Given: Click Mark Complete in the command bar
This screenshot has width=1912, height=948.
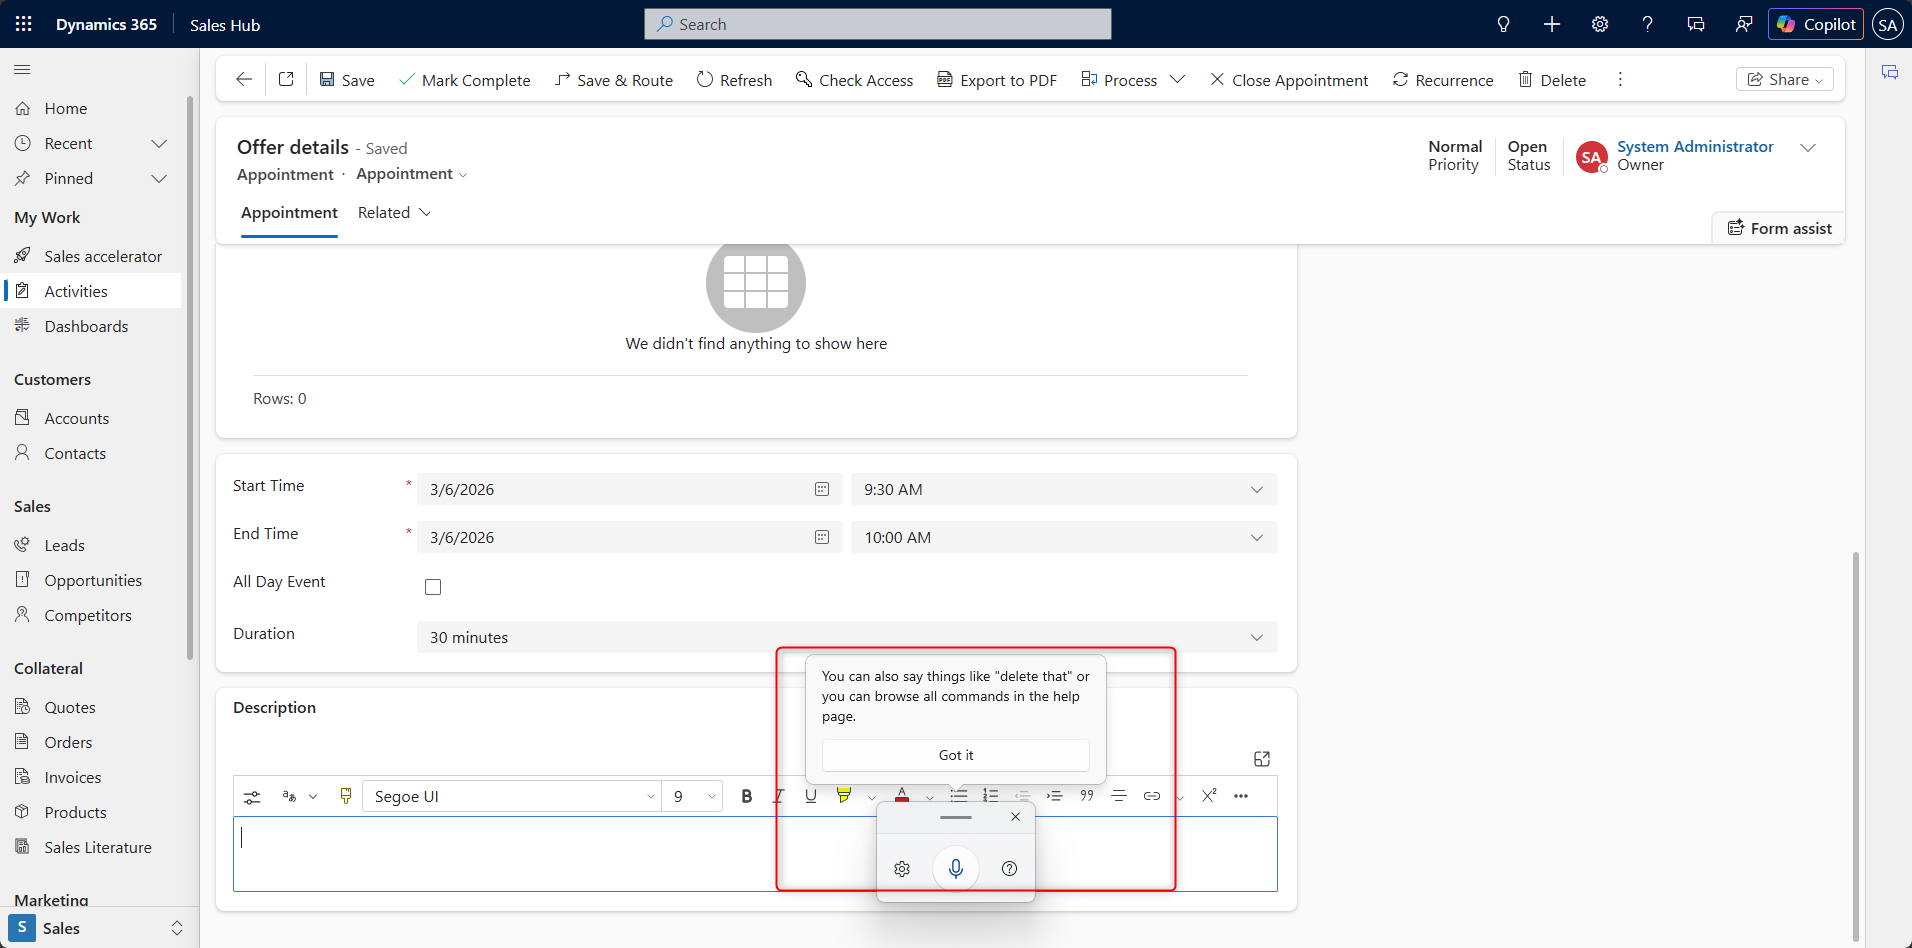Looking at the screenshot, I should tap(464, 80).
